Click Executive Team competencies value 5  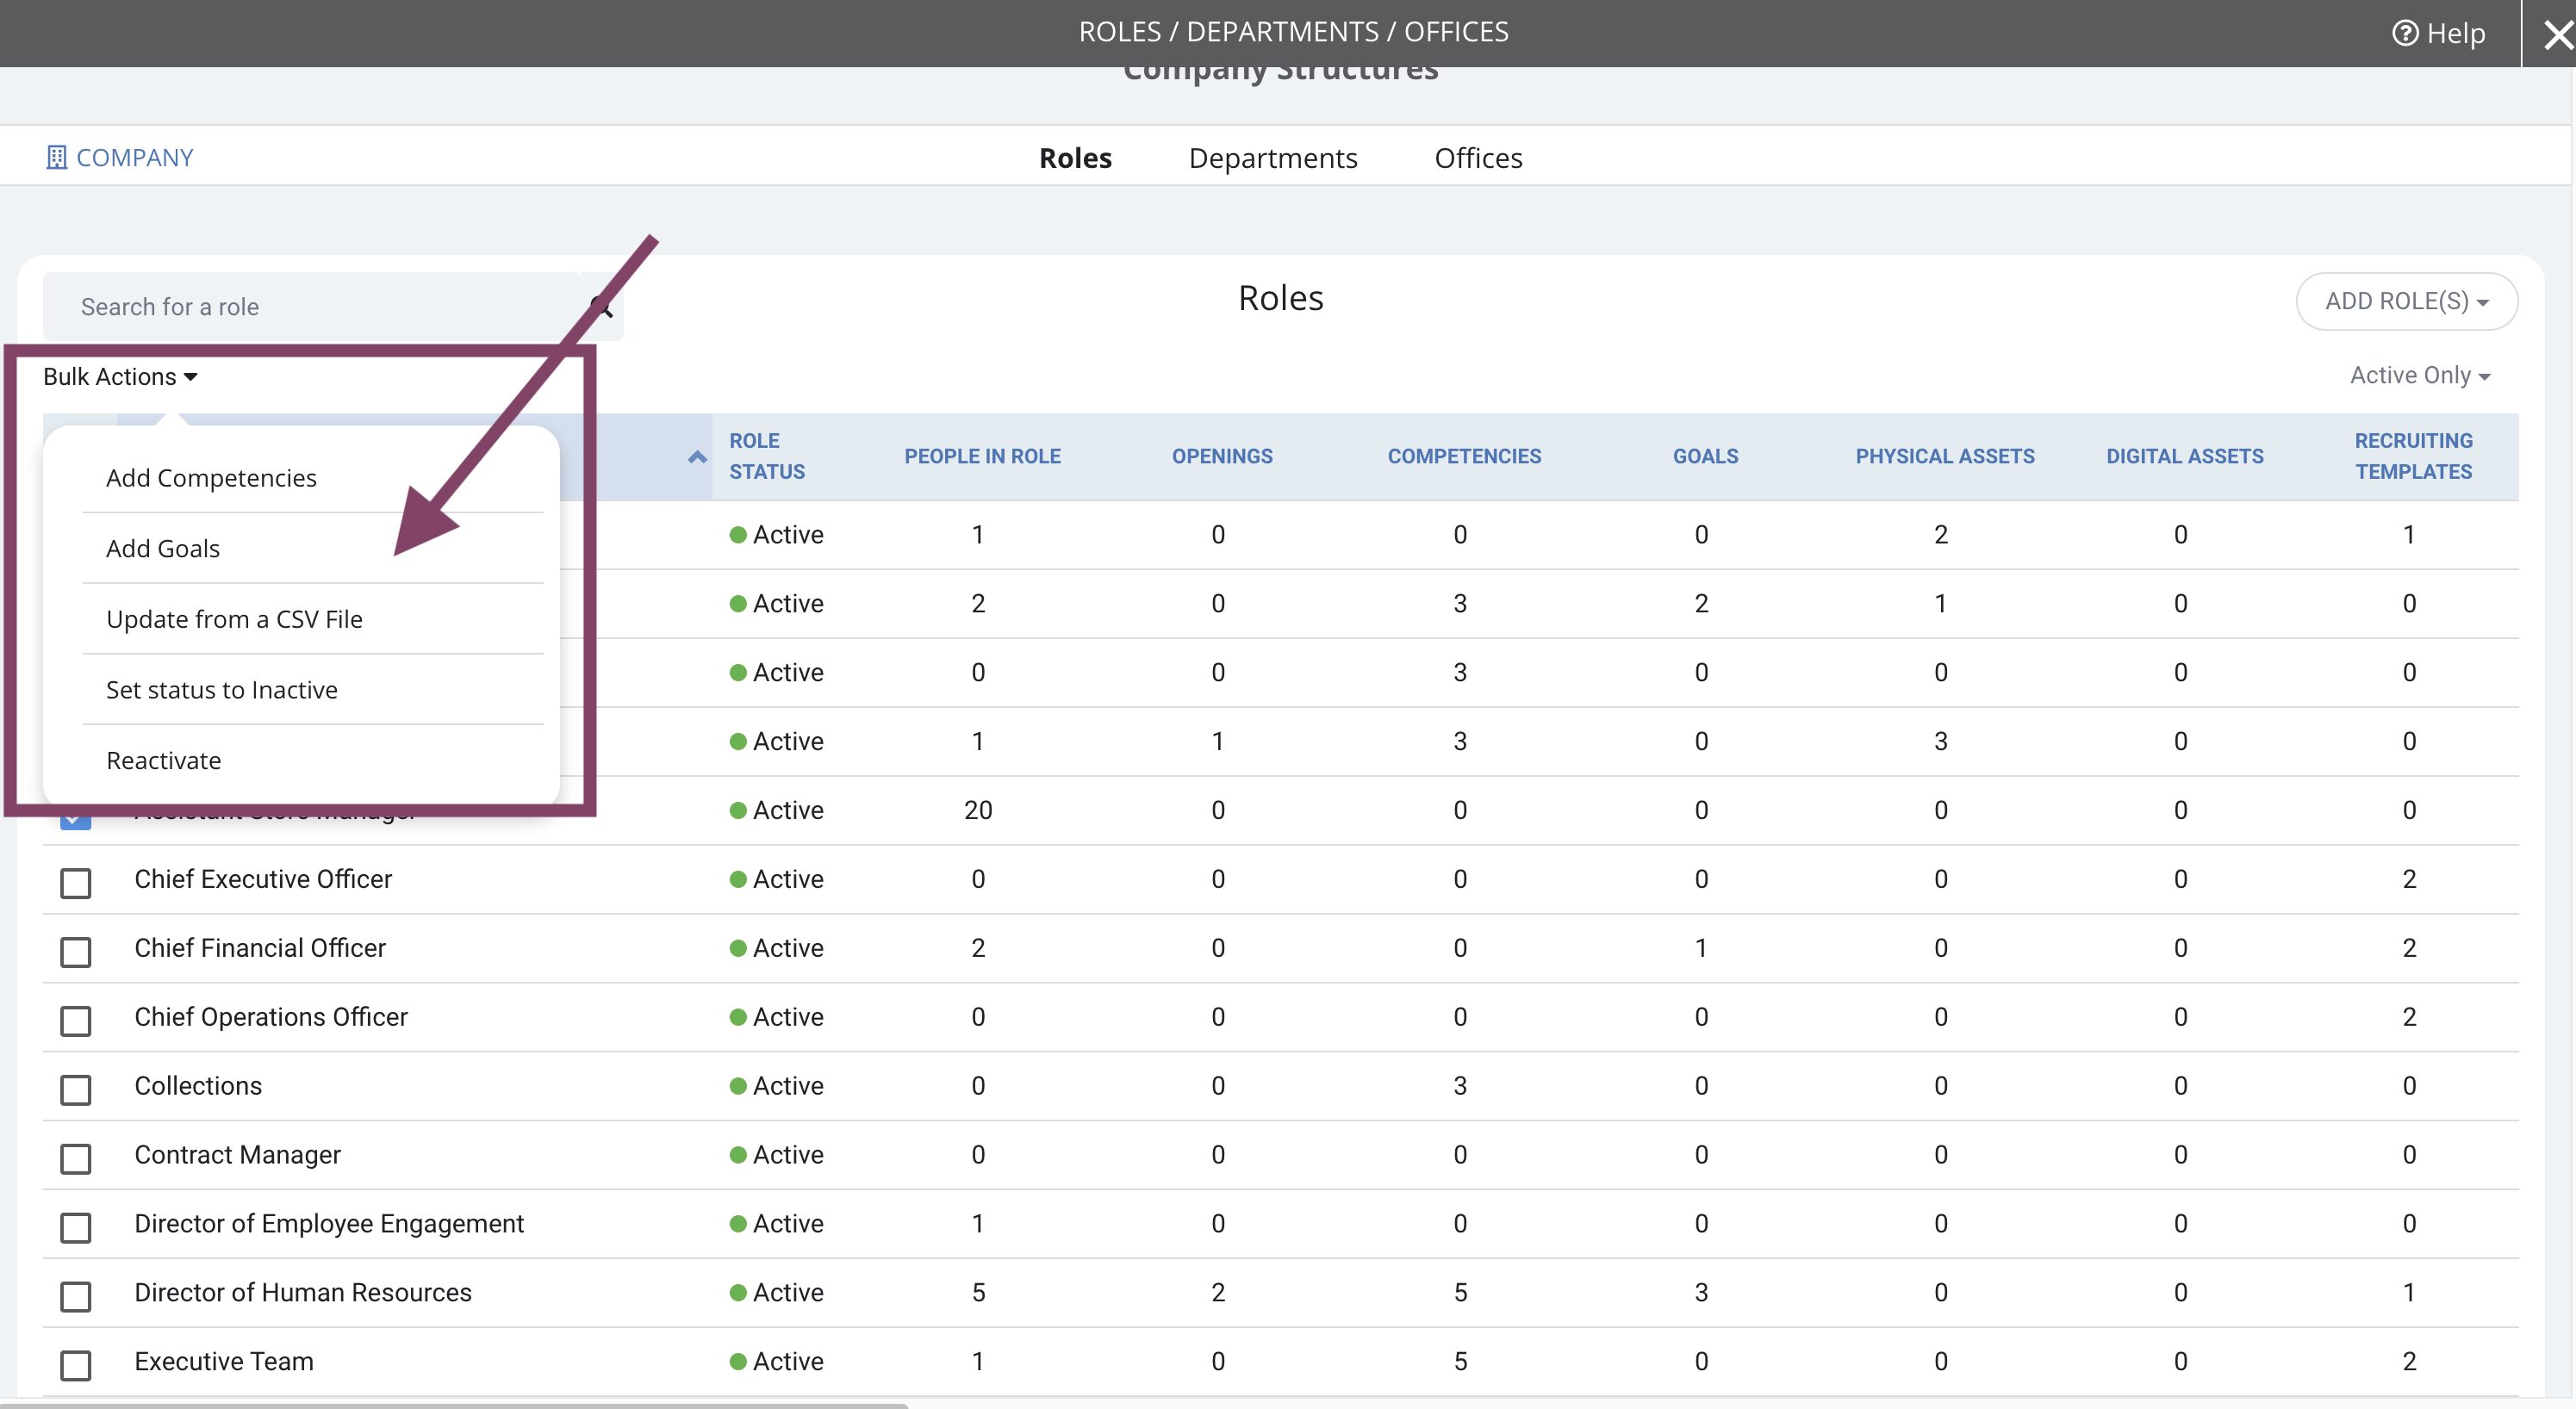pos(1460,1362)
